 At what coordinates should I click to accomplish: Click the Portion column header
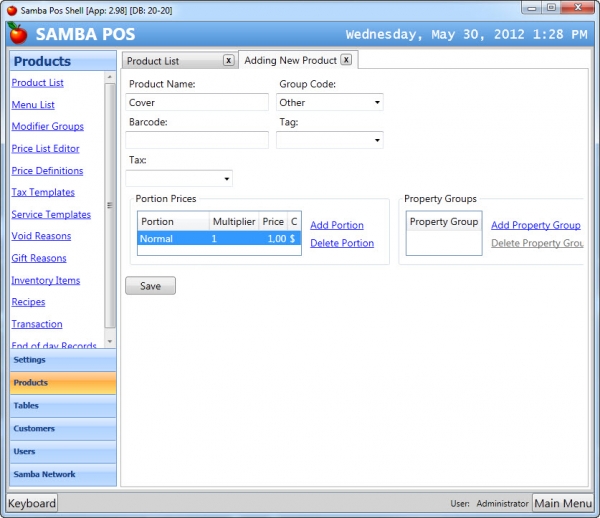point(173,222)
